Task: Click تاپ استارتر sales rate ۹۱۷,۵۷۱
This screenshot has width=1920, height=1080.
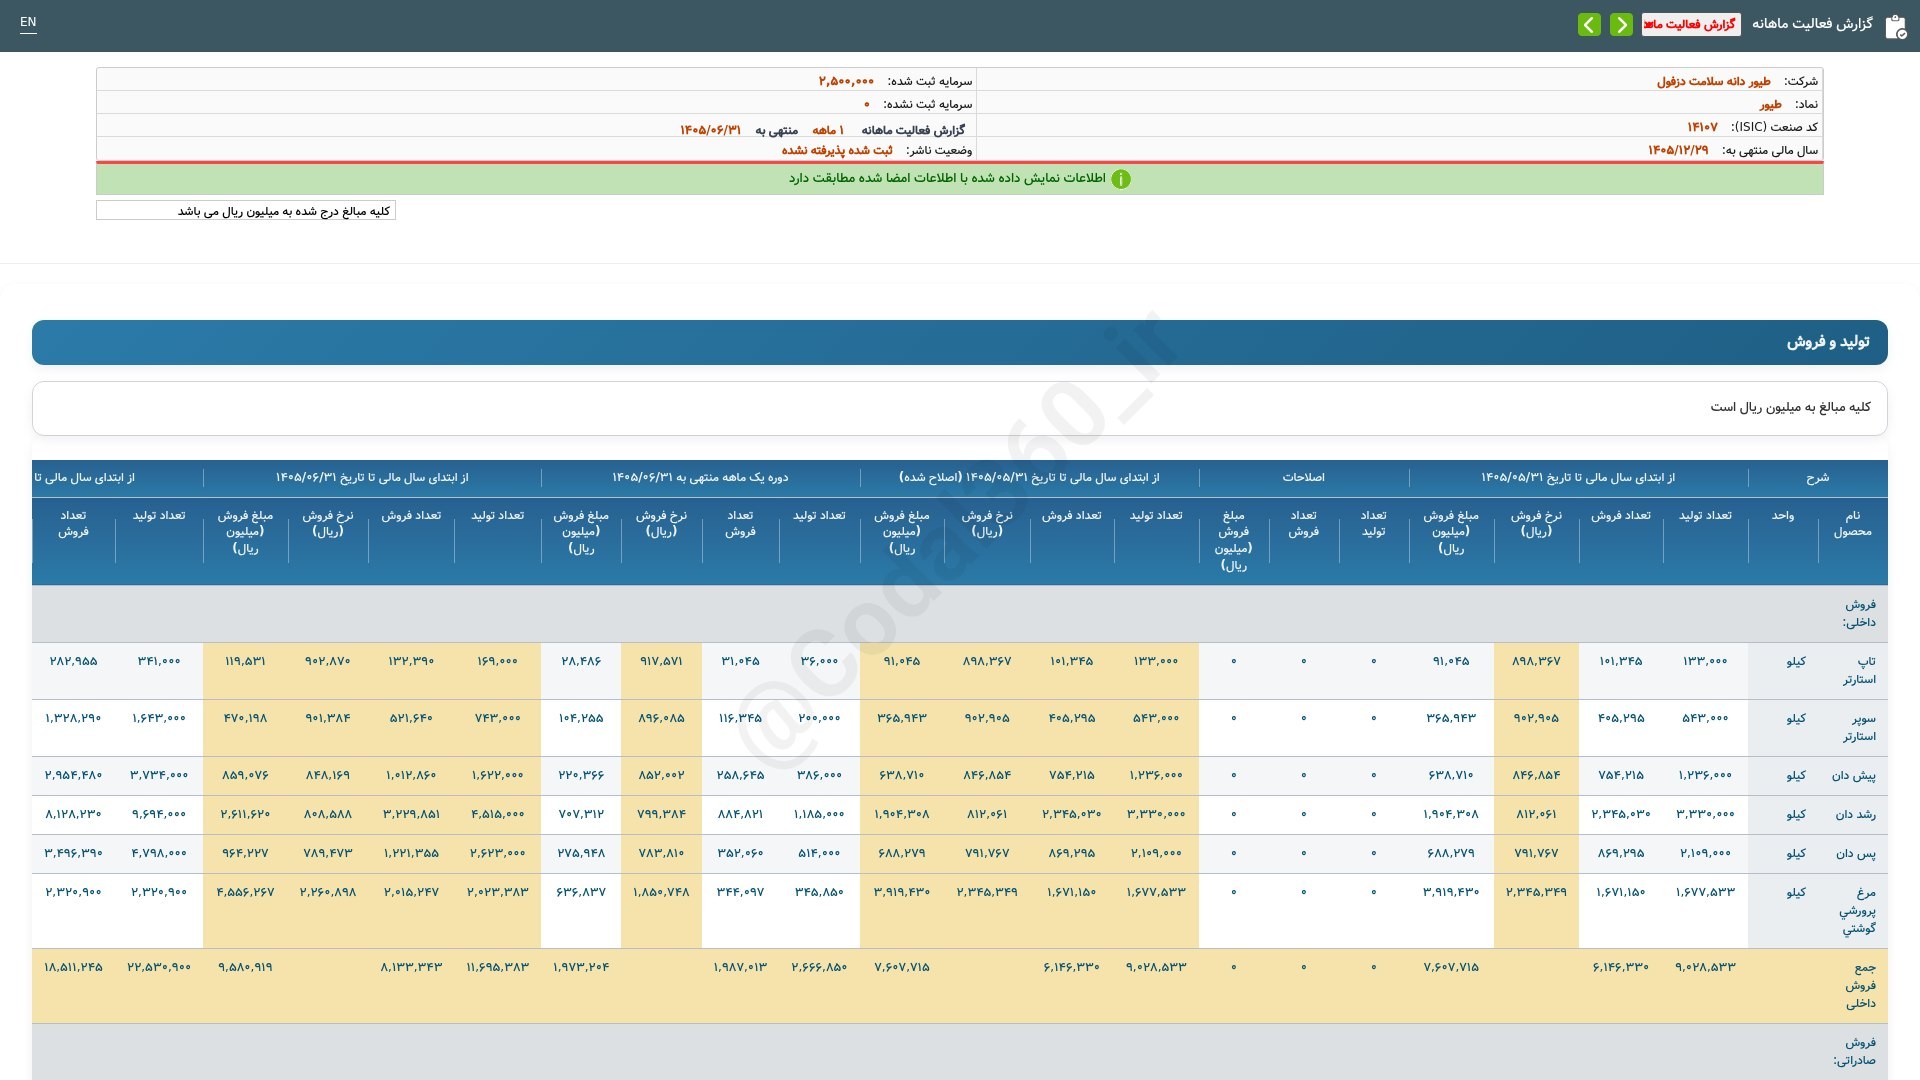Action: pyautogui.click(x=660, y=662)
